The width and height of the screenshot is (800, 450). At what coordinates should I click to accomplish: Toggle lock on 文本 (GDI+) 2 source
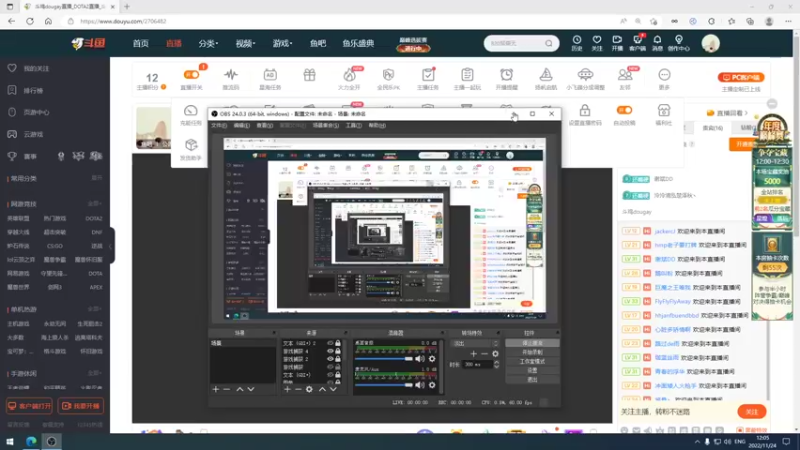338,343
